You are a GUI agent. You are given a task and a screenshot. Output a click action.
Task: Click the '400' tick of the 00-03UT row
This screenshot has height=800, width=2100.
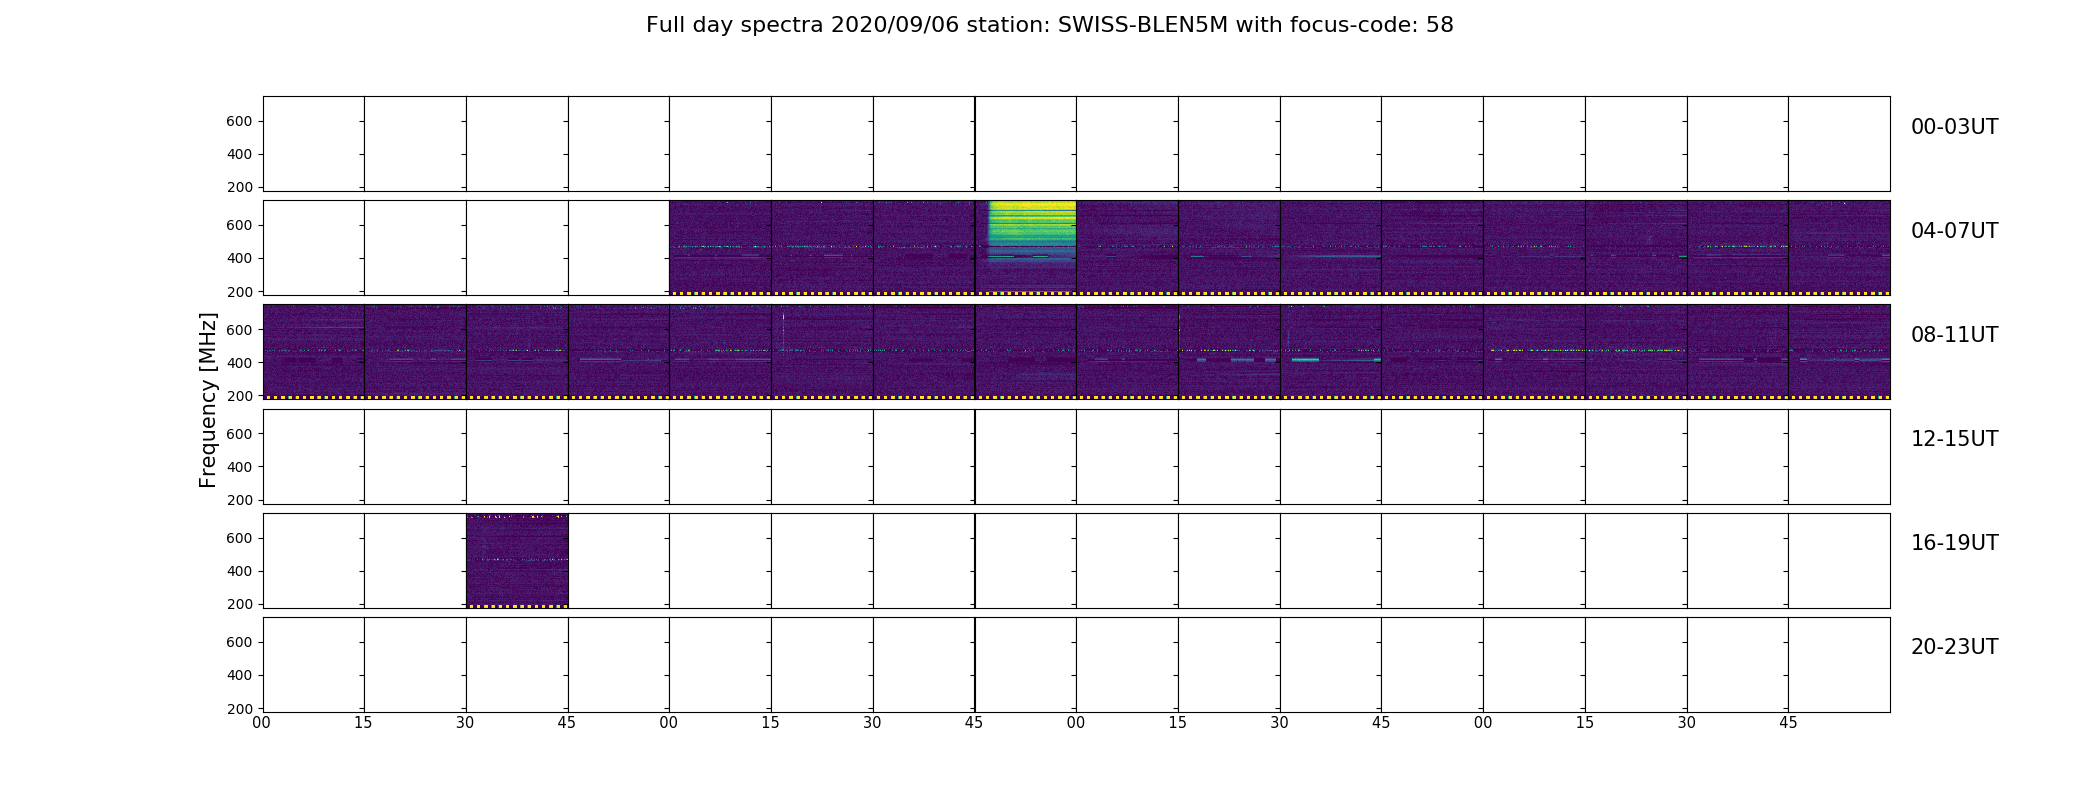pyautogui.click(x=240, y=154)
